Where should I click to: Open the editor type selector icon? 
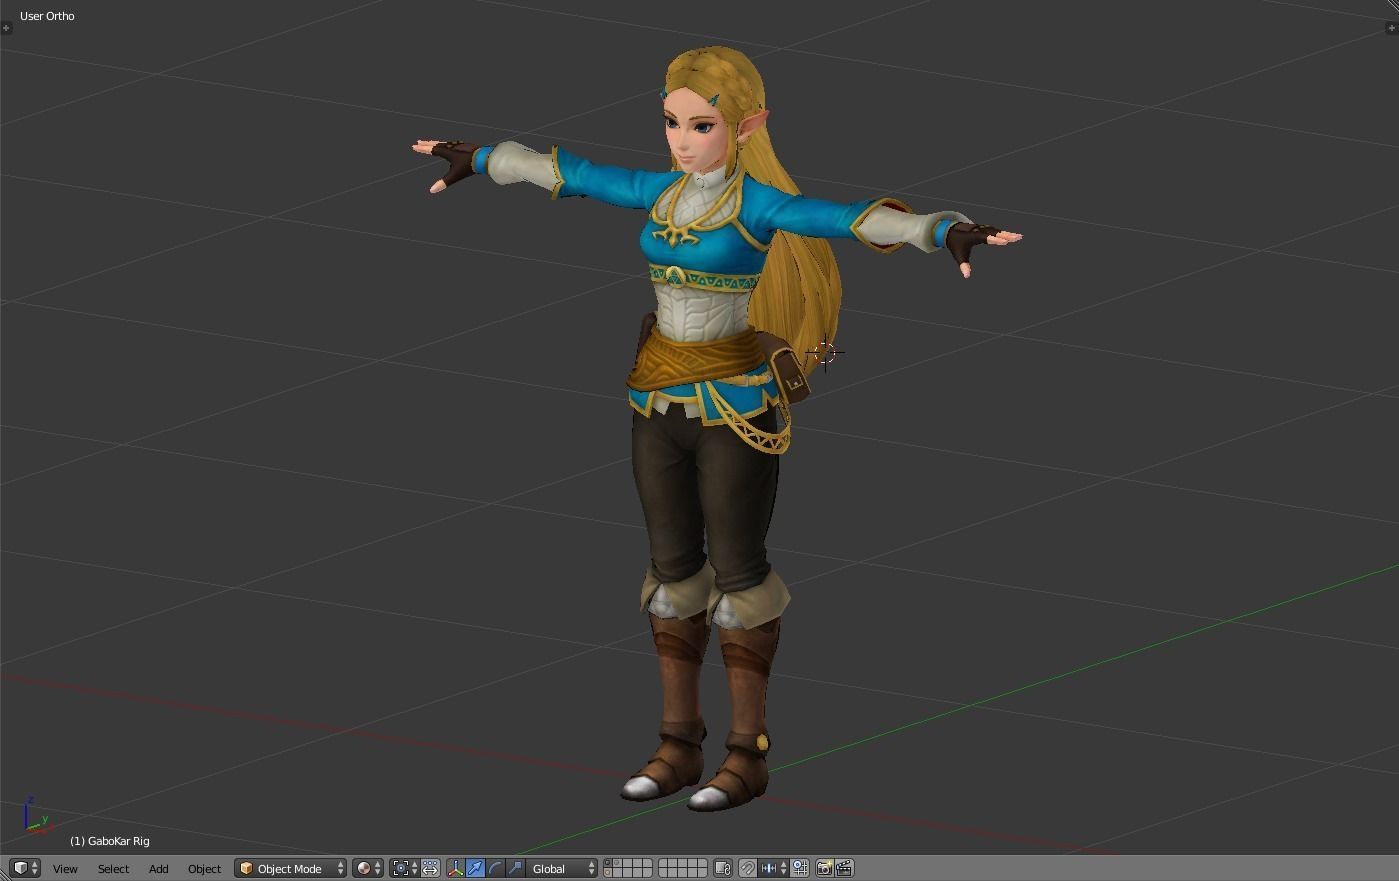coord(19,867)
